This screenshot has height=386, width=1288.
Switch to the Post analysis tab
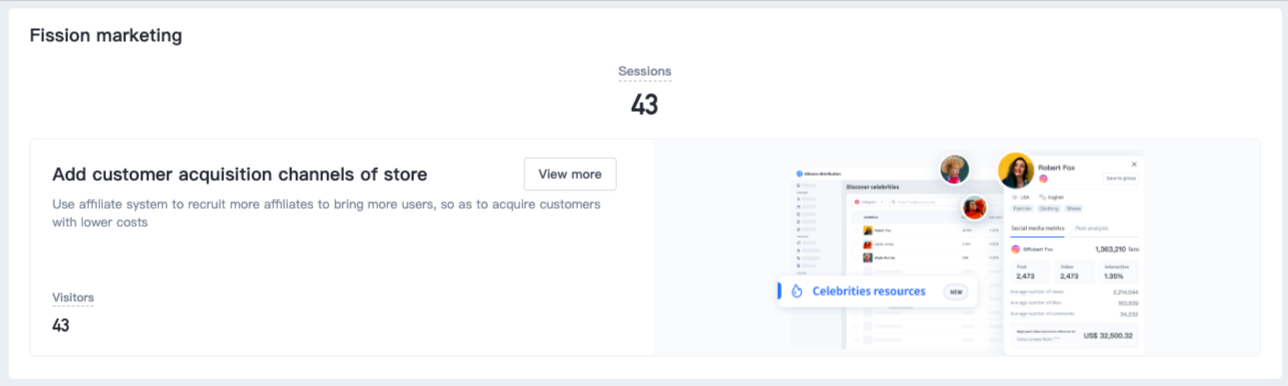[x=1092, y=228]
